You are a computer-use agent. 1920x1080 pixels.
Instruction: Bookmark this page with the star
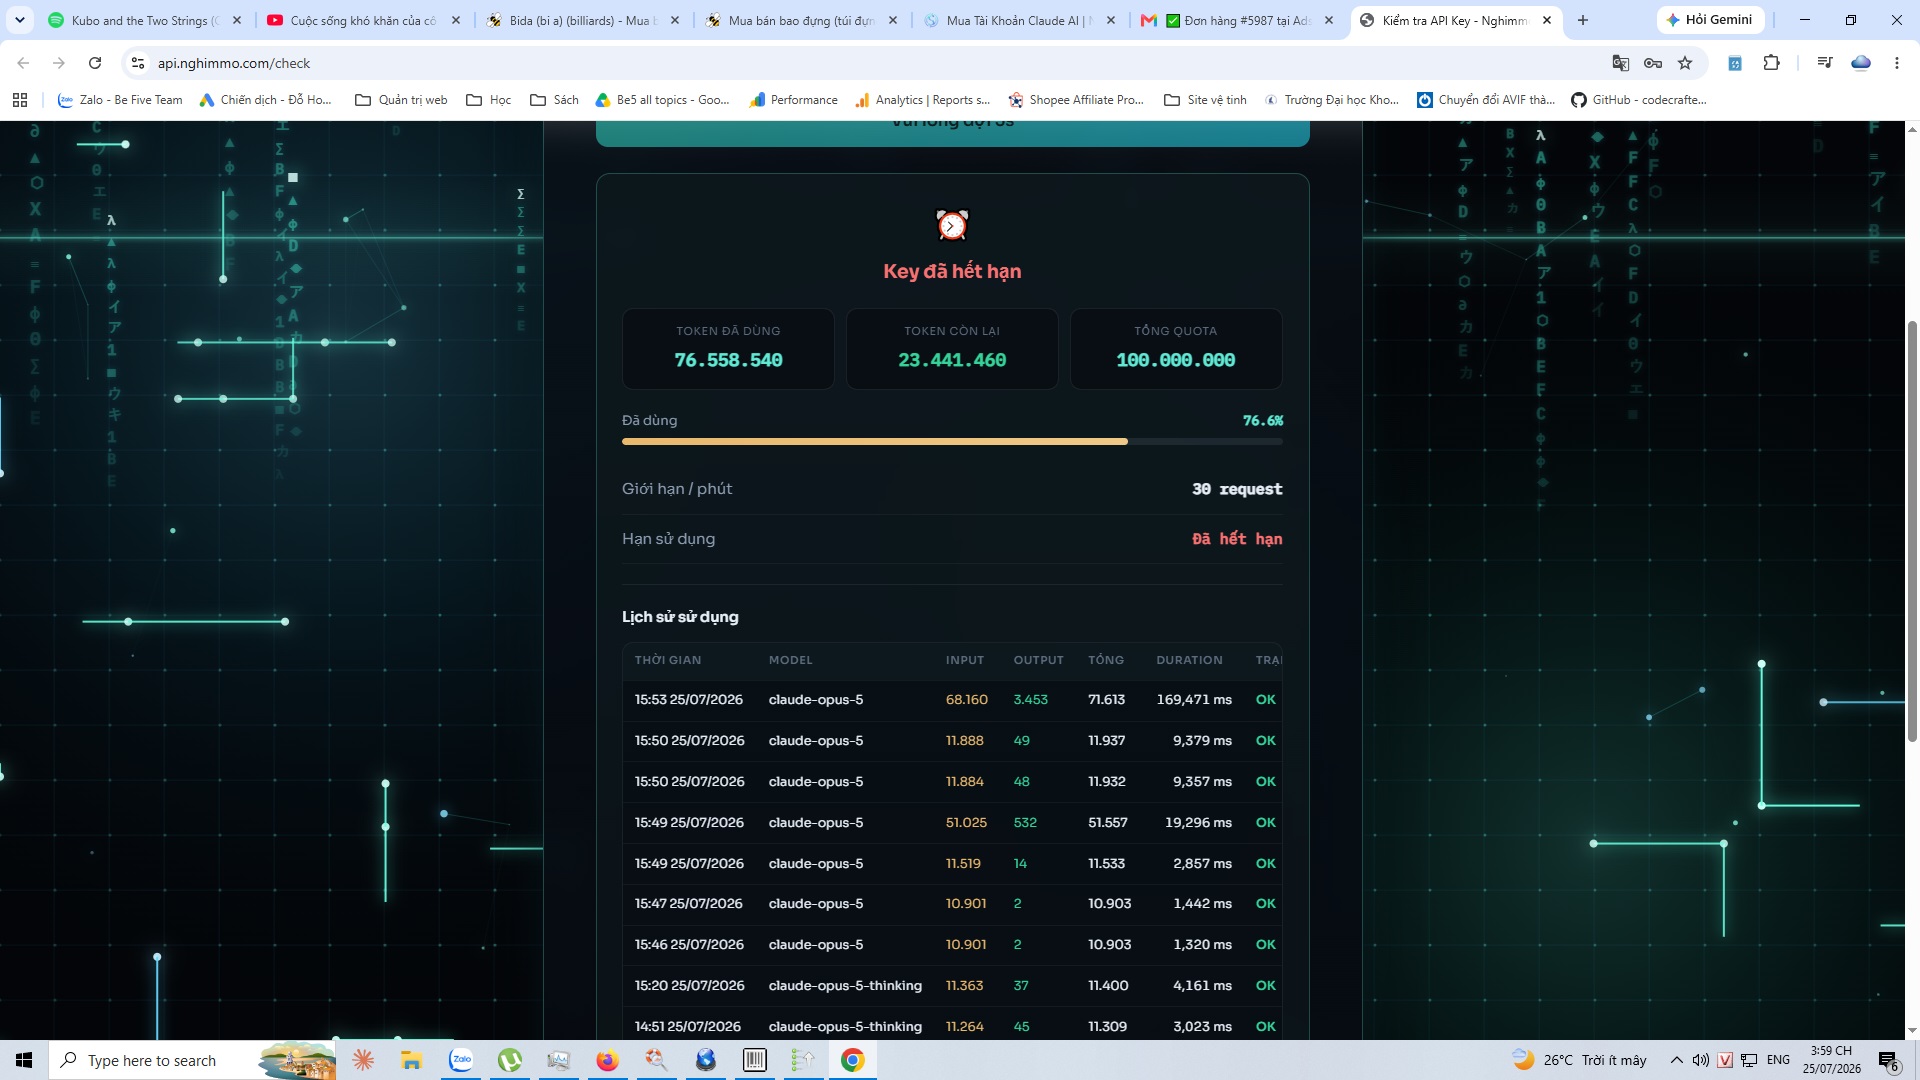coord(1685,63)
